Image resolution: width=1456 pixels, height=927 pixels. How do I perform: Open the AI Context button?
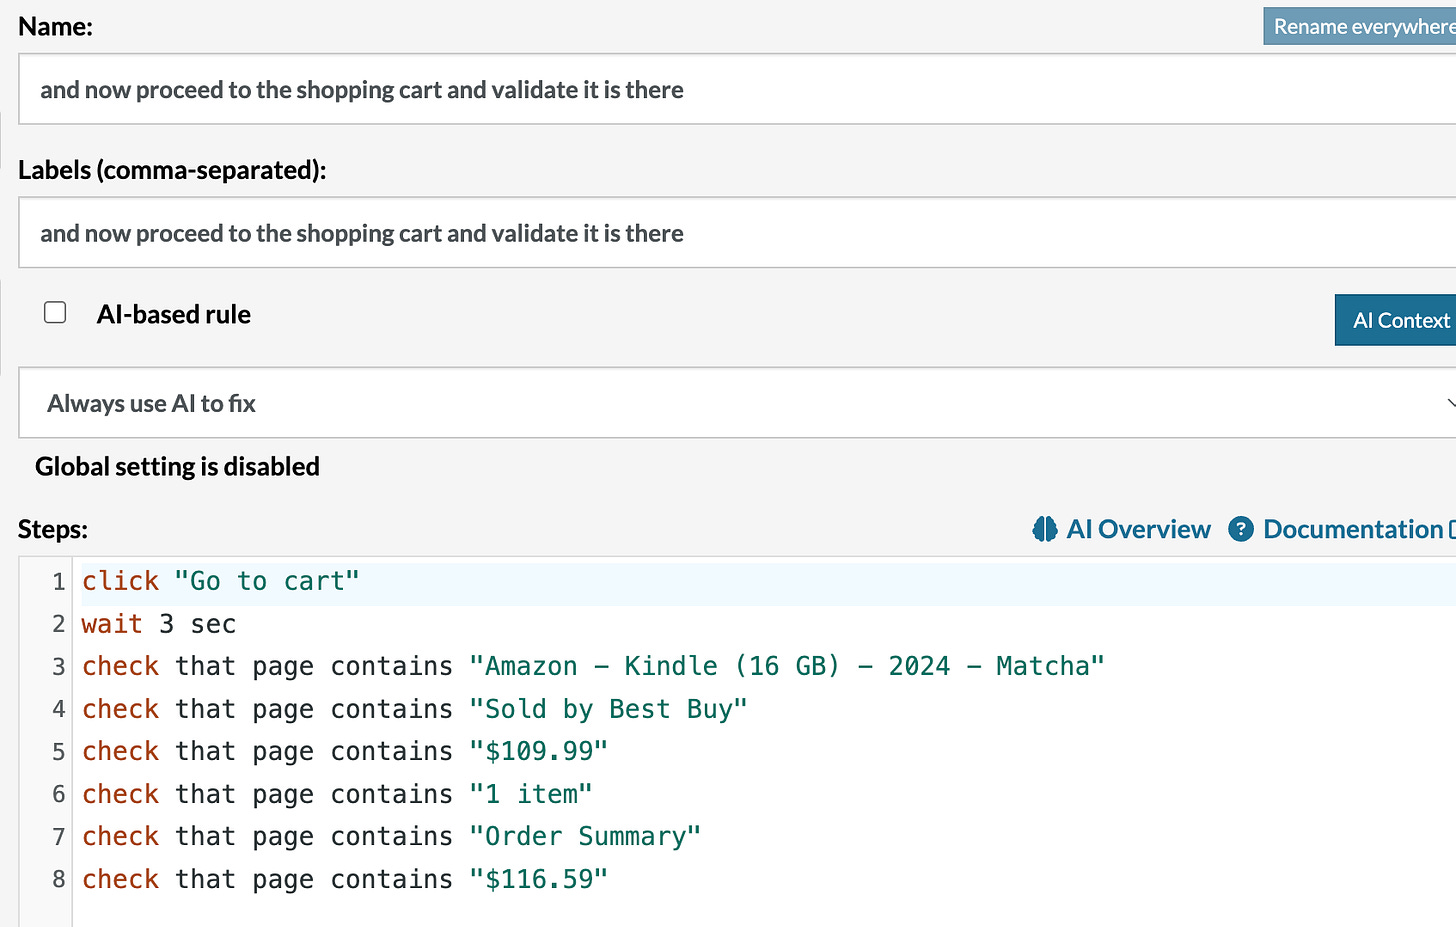pos(1399,320)
